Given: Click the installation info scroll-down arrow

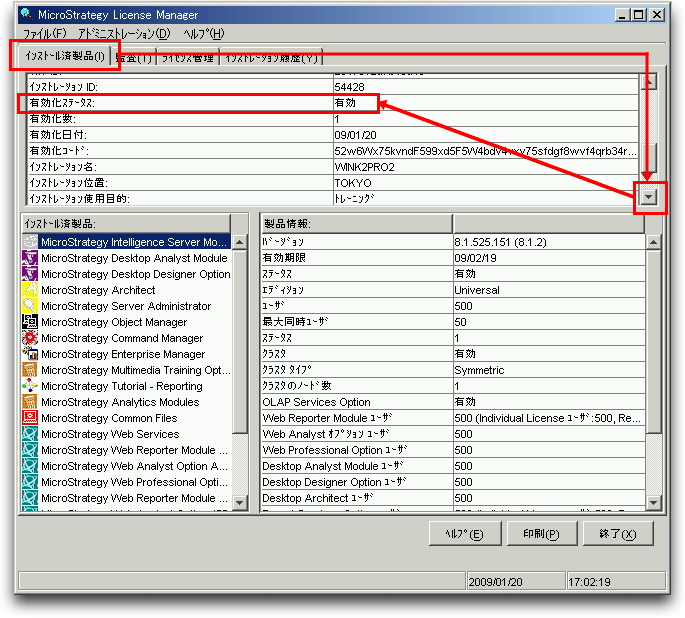Looking at the screenshot, I should [x=649, y=197].
